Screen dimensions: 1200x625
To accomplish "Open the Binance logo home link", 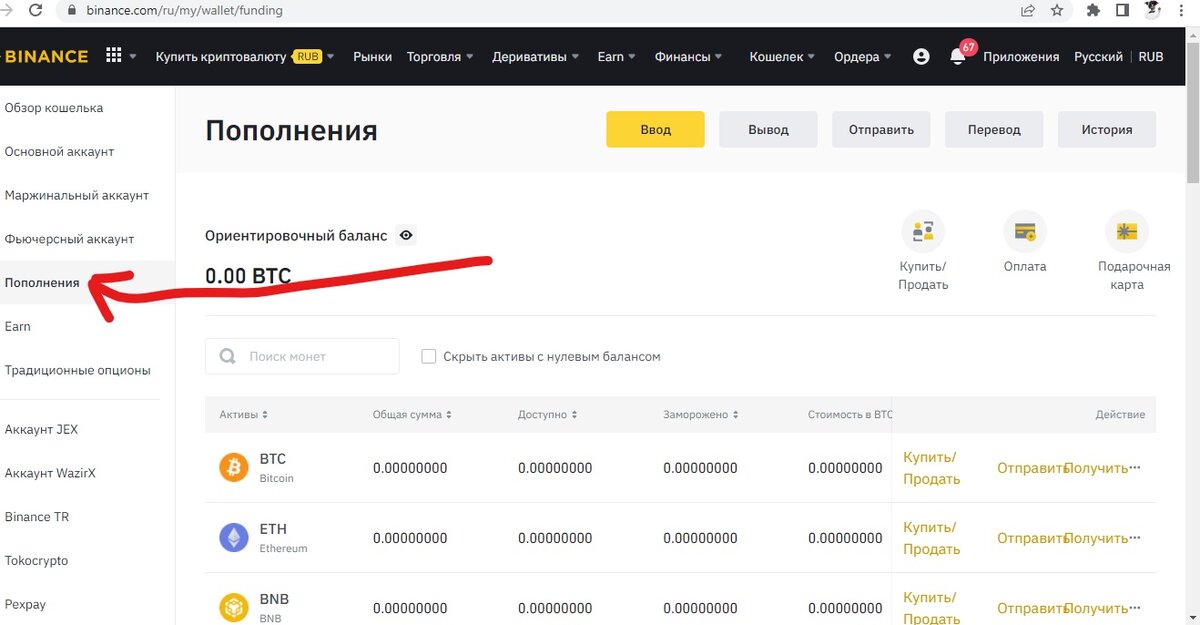I will tap(46, 57).
